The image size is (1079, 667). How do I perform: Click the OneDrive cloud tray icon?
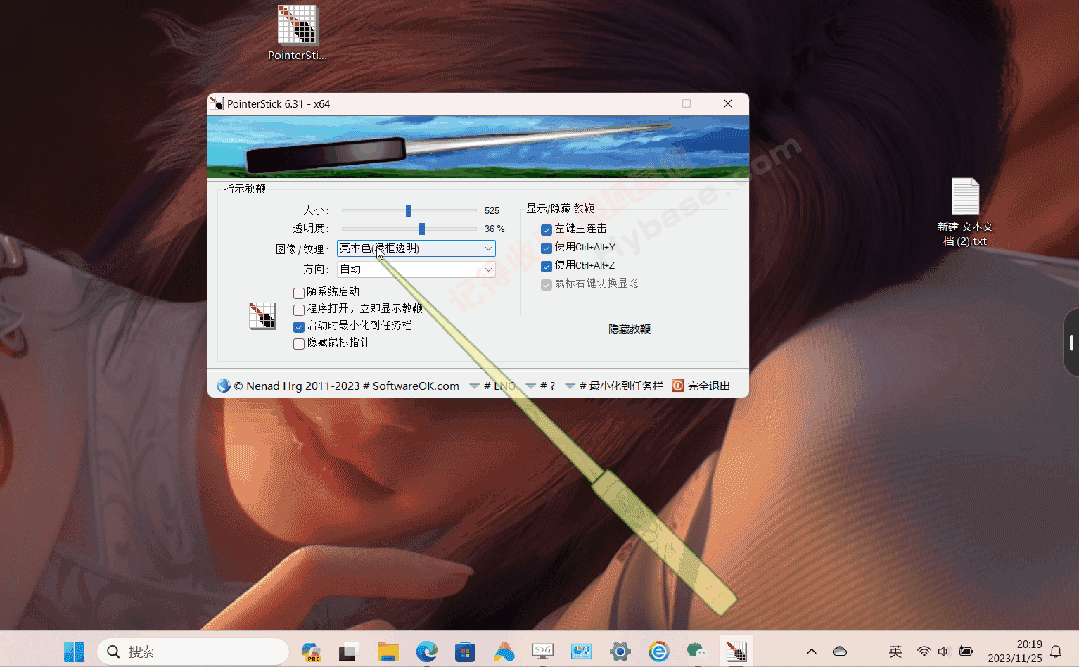(x=840, y=651)
